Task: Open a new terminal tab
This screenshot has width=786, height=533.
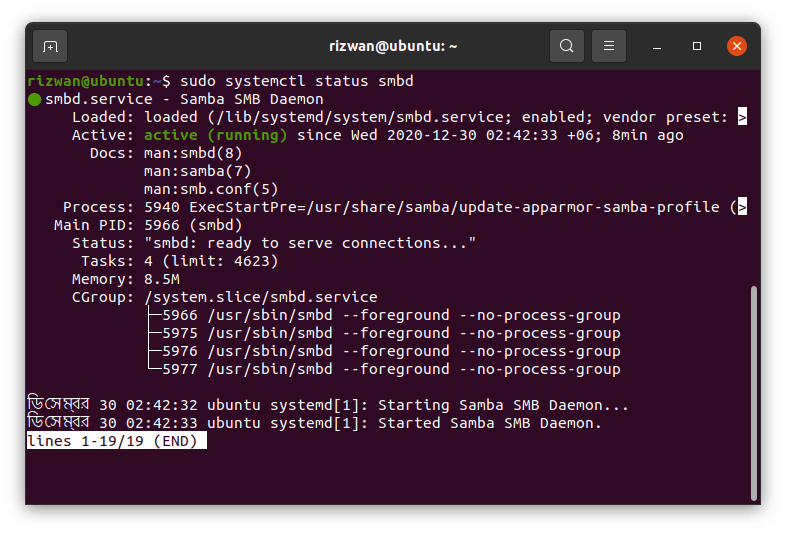Action: (50, 46)
